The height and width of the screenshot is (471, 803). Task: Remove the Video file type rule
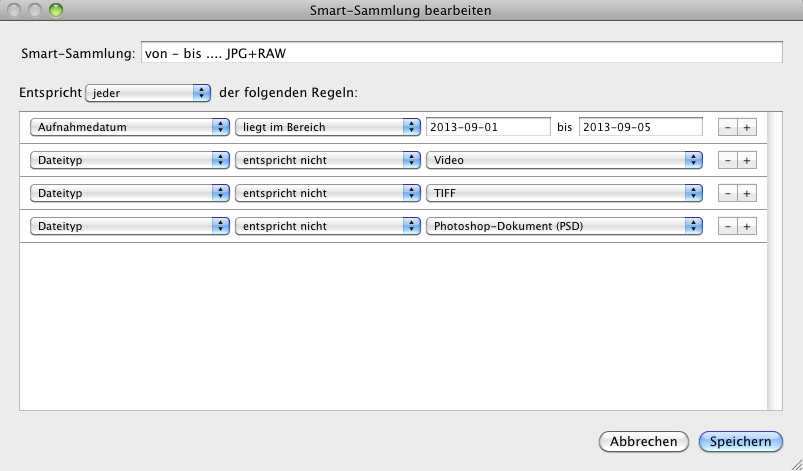coord(727,160)
